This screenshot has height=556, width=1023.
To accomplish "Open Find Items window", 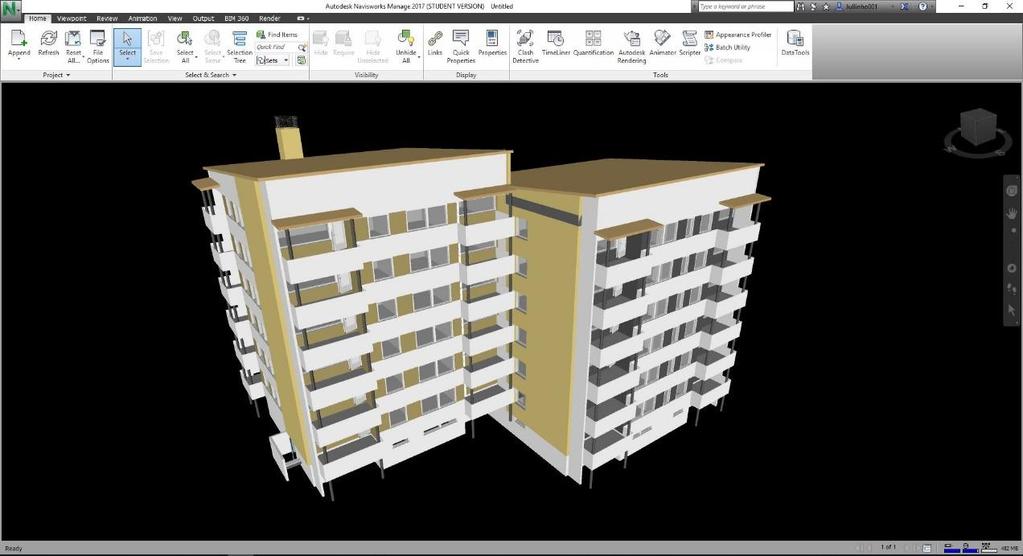I will pyautogui.click(x=277, y=35).
